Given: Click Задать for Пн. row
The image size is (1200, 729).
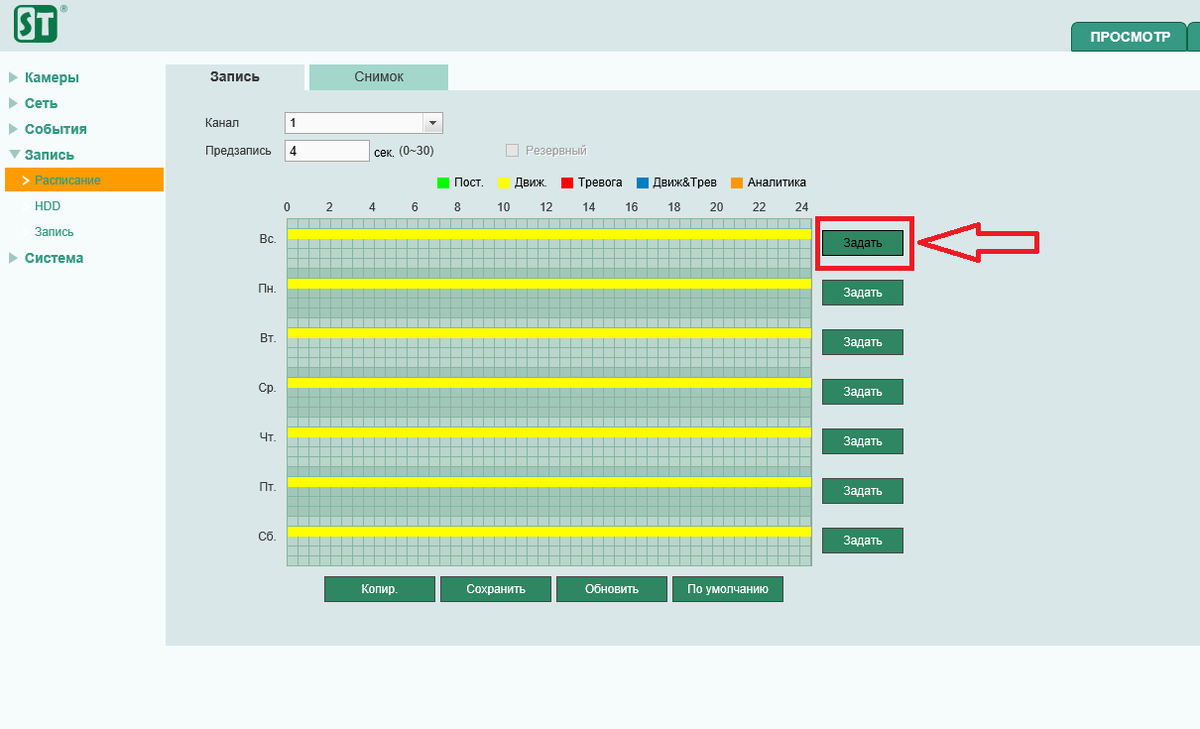Looking at the screenshot, I should 862,292.
